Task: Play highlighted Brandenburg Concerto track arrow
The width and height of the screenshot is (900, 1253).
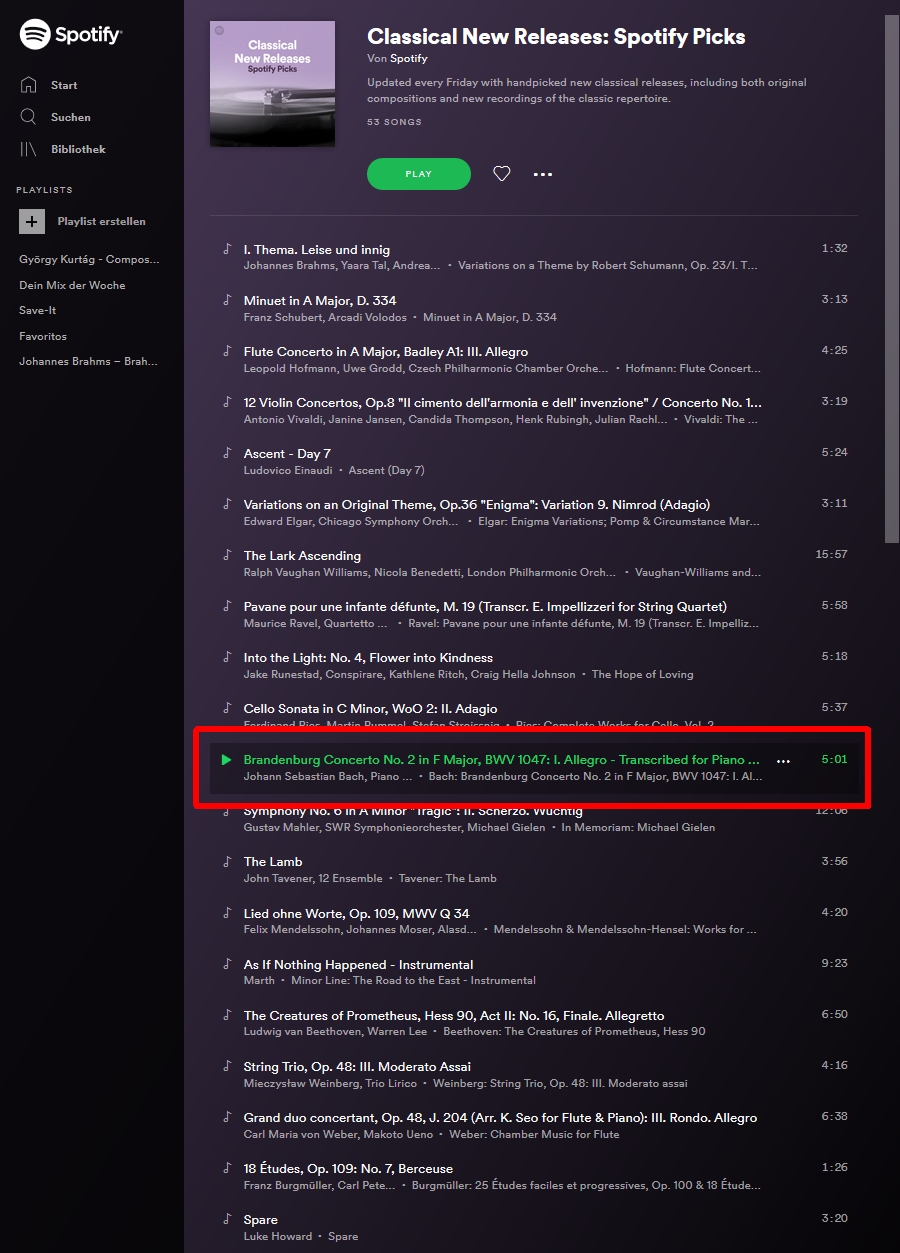Action: (x=226, y=760)
